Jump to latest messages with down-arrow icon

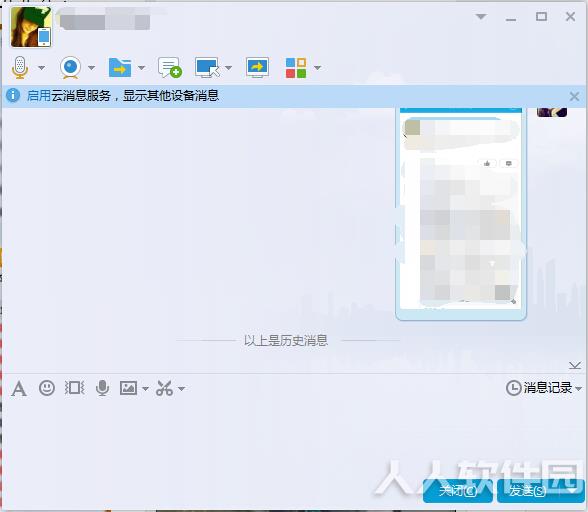click(x=574, y=365)
